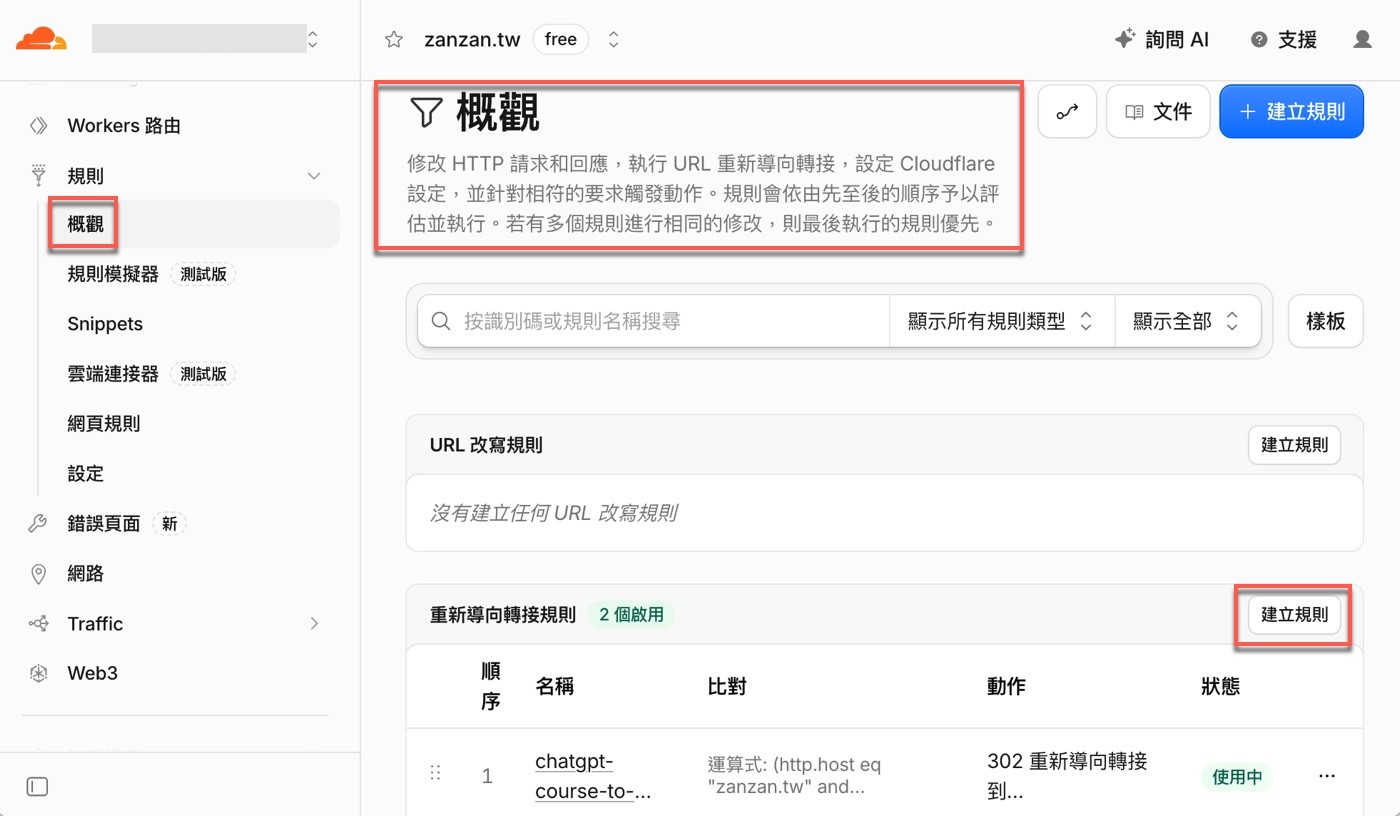This screenshot has height=816, width=1400.
Task: Collapse the sidebar panel toggle icon
Action: coord(38,787)
